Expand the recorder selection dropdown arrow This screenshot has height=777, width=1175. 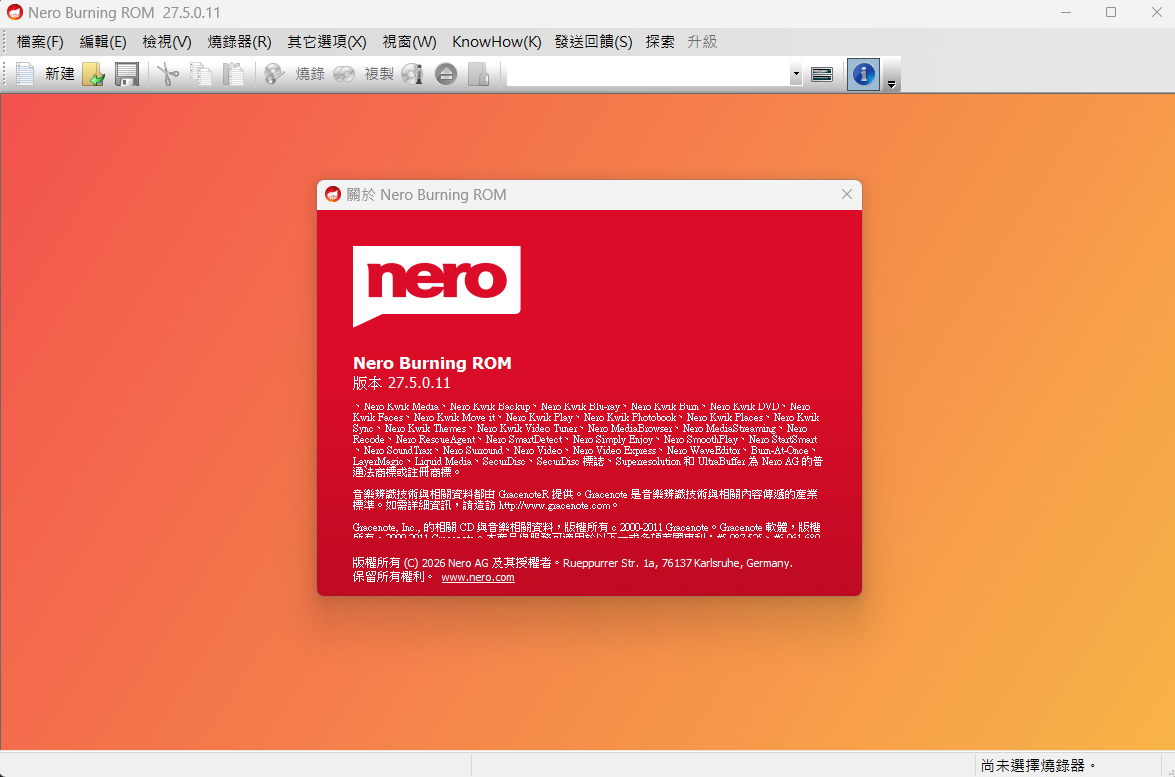click(x=796, y=73)
